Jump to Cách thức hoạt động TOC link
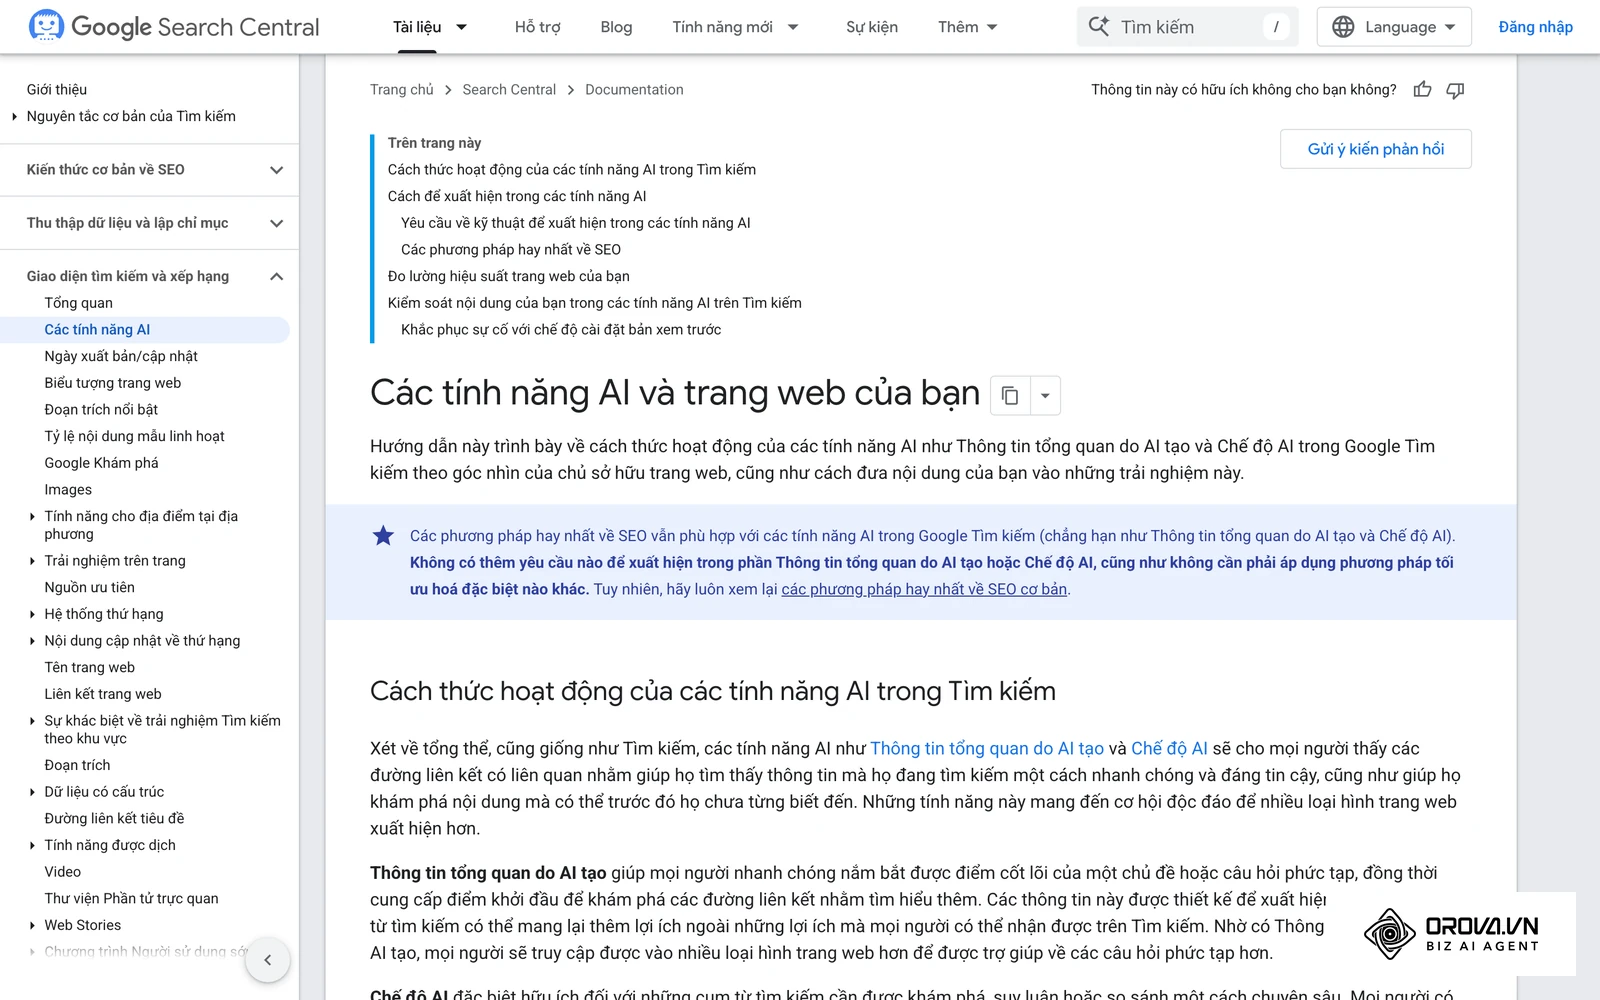 572,170
